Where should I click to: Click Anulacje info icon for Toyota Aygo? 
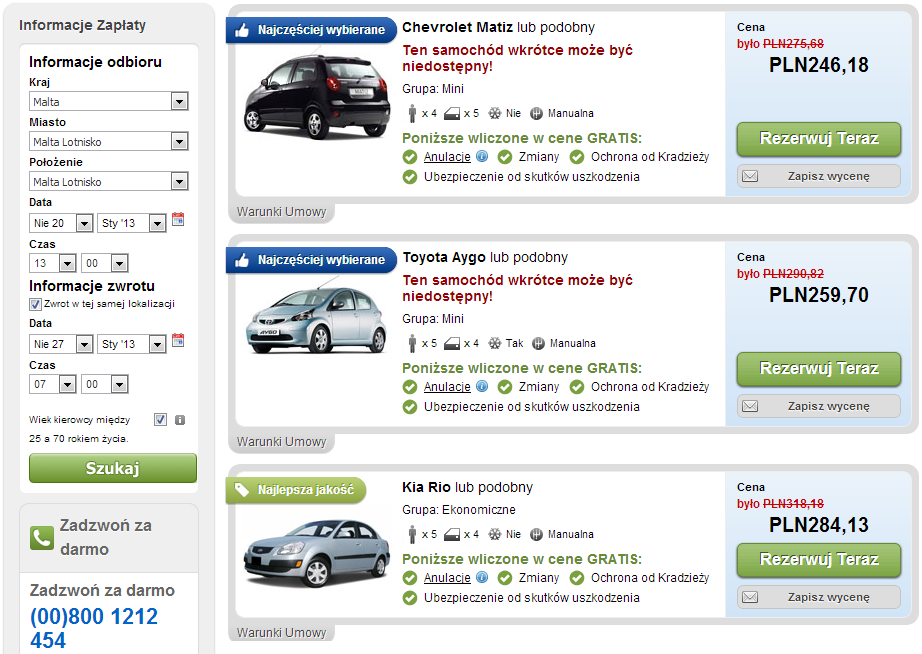pyautogui.click(x=481, y=387)
